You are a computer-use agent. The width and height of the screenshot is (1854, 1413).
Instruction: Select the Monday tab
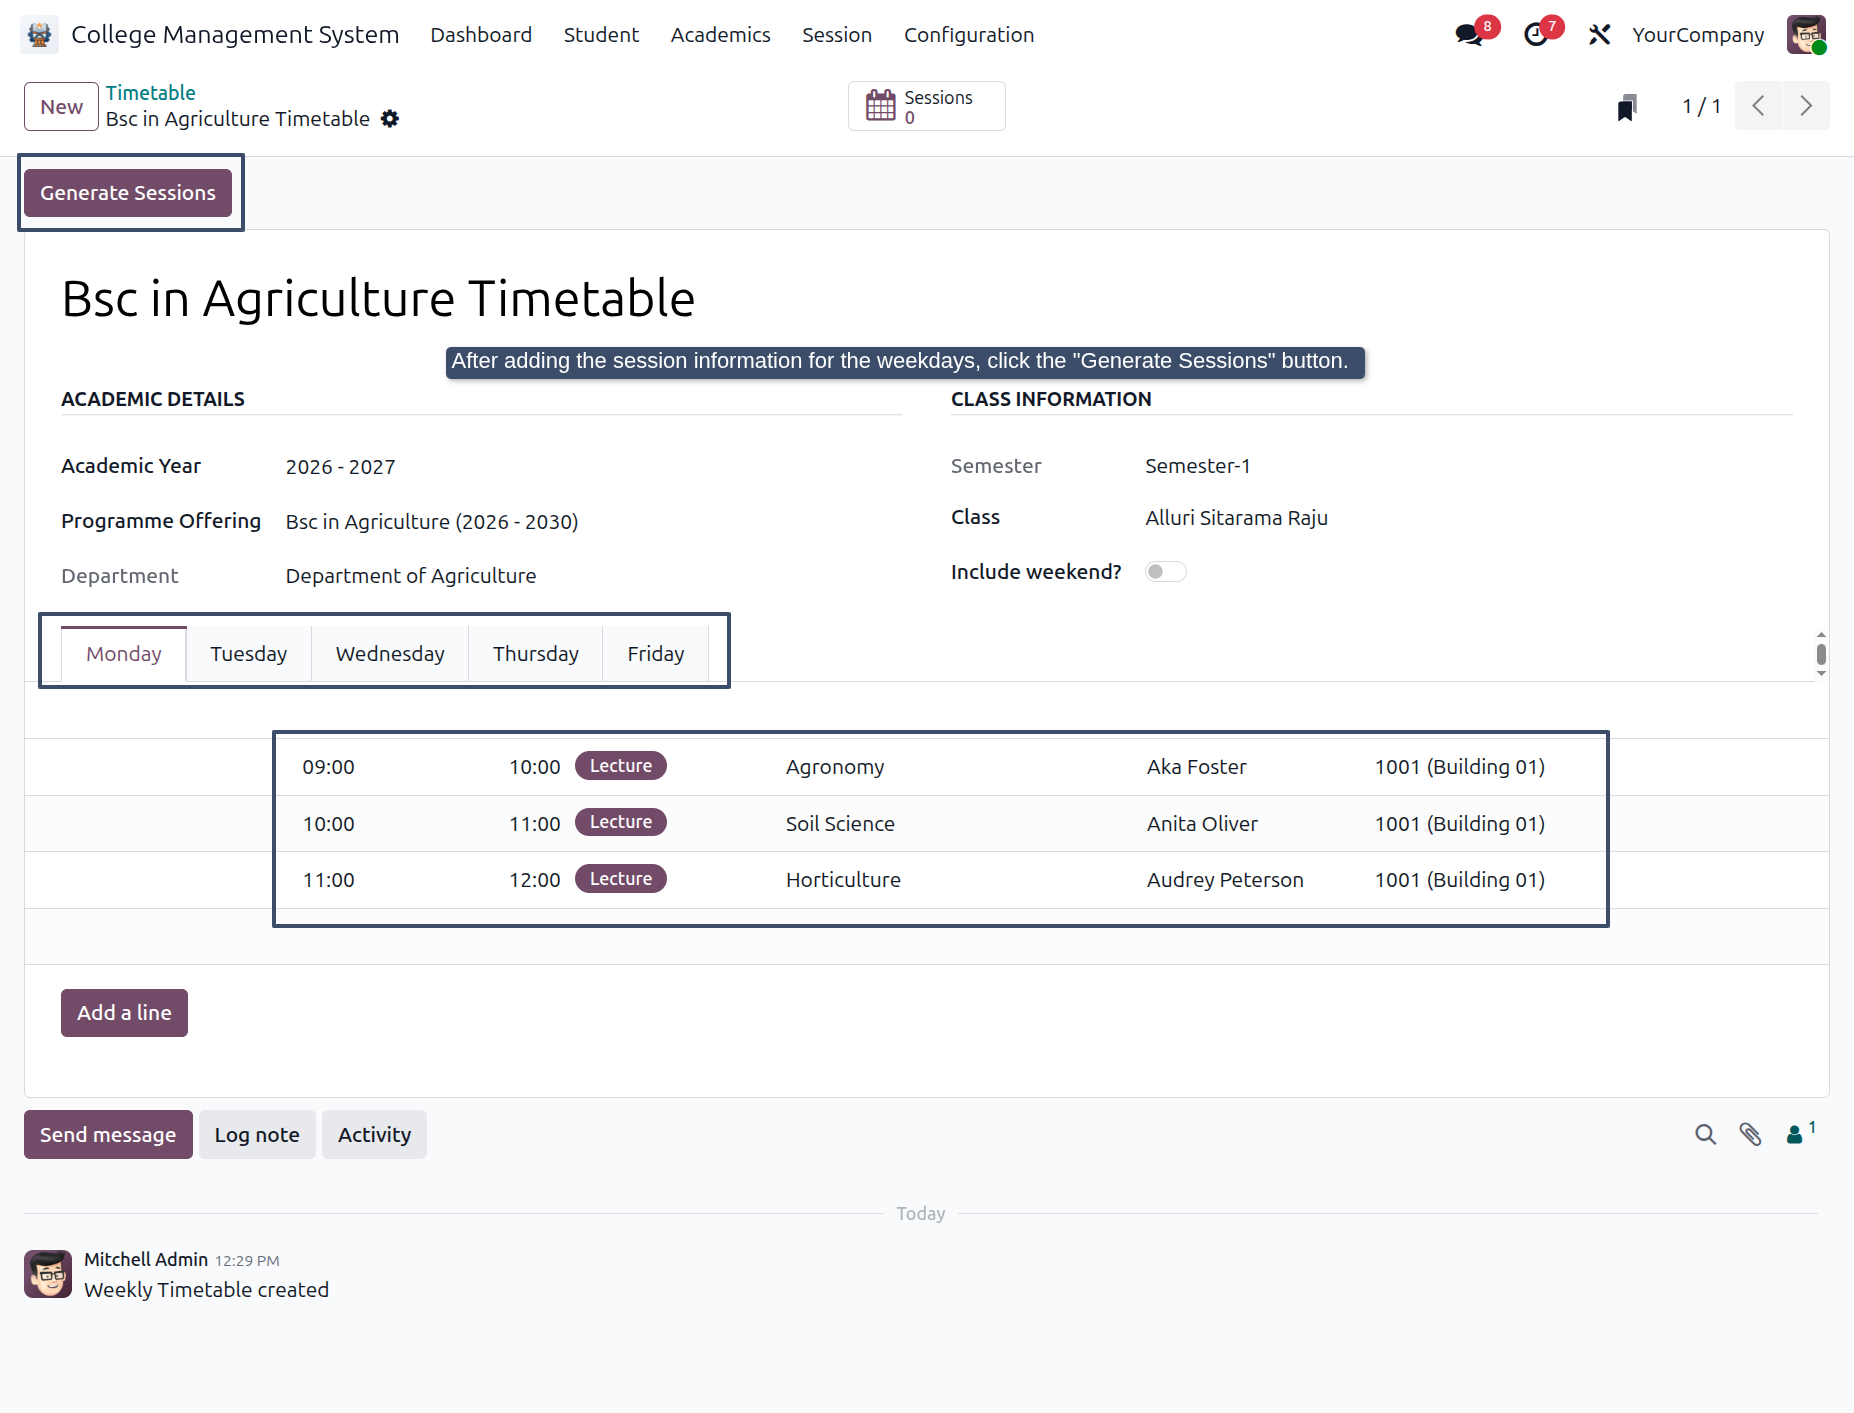(124, 654)
